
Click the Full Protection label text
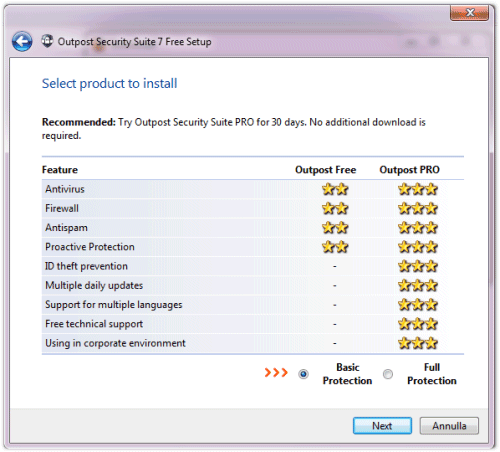[x=432, y=374]
